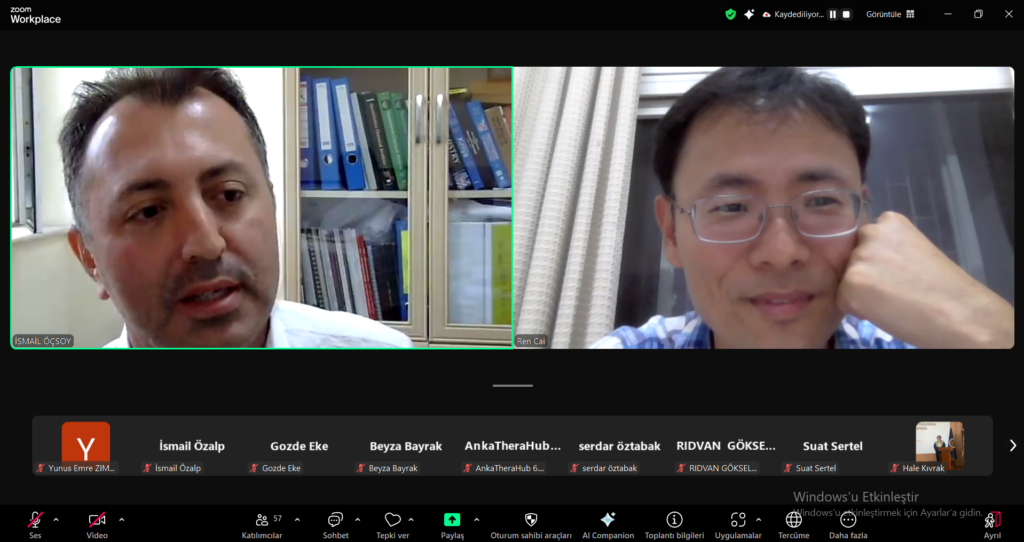1024x542 pixels.
Task: Select serdar öztabak participant tile
Action: 619,447
